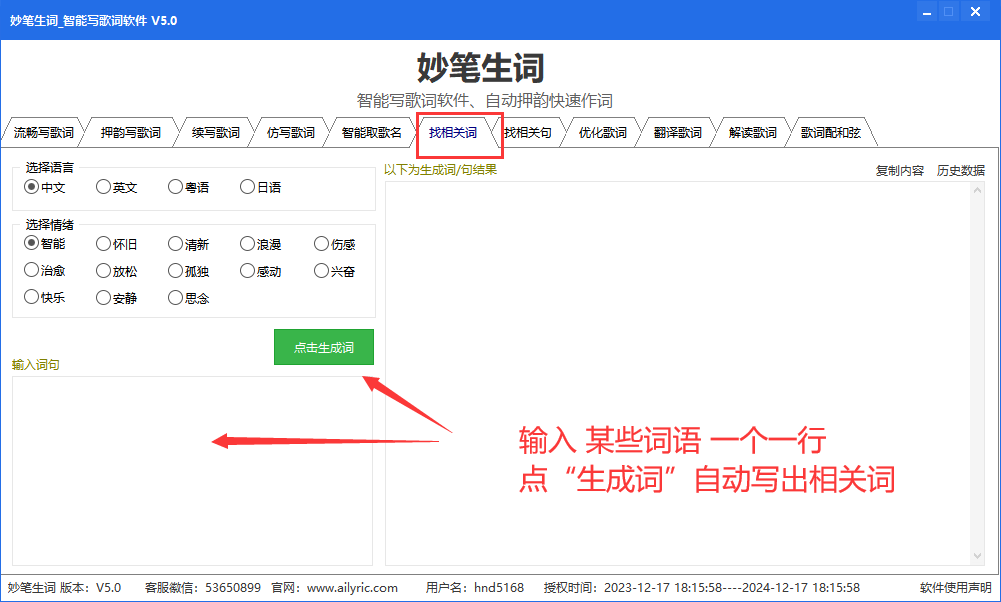Open the 续写歌词 tab
Image resolution: width=1001 pixels, height=602 pixels.
tap(216, 133)
